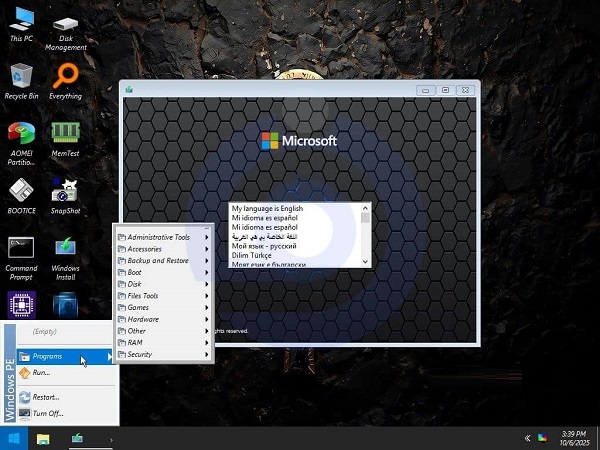Screen dimensions: 600x450
Task: Expand the taskbar toolbar chevron
Action: click(x=111, y=440)
